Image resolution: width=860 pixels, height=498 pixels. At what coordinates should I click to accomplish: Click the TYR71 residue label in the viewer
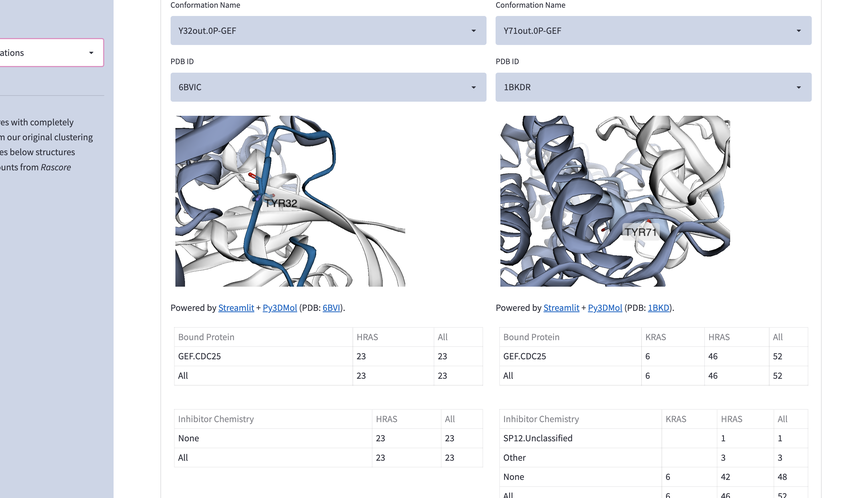click(x=641, y=231)
